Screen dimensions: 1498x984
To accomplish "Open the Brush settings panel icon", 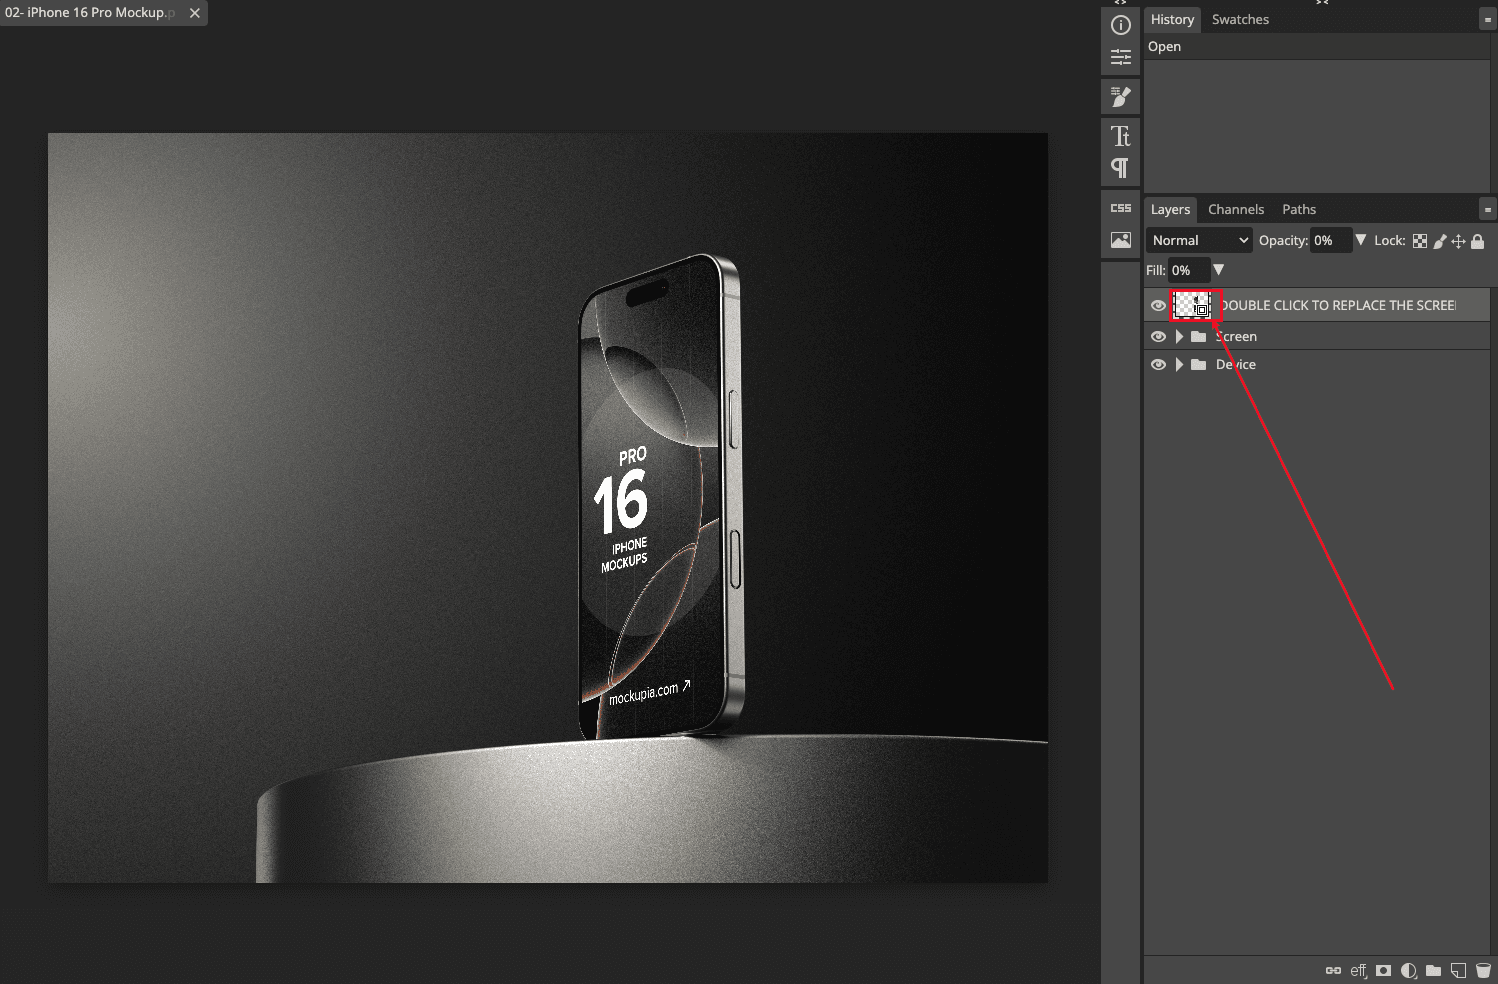I will [1120, 96].
